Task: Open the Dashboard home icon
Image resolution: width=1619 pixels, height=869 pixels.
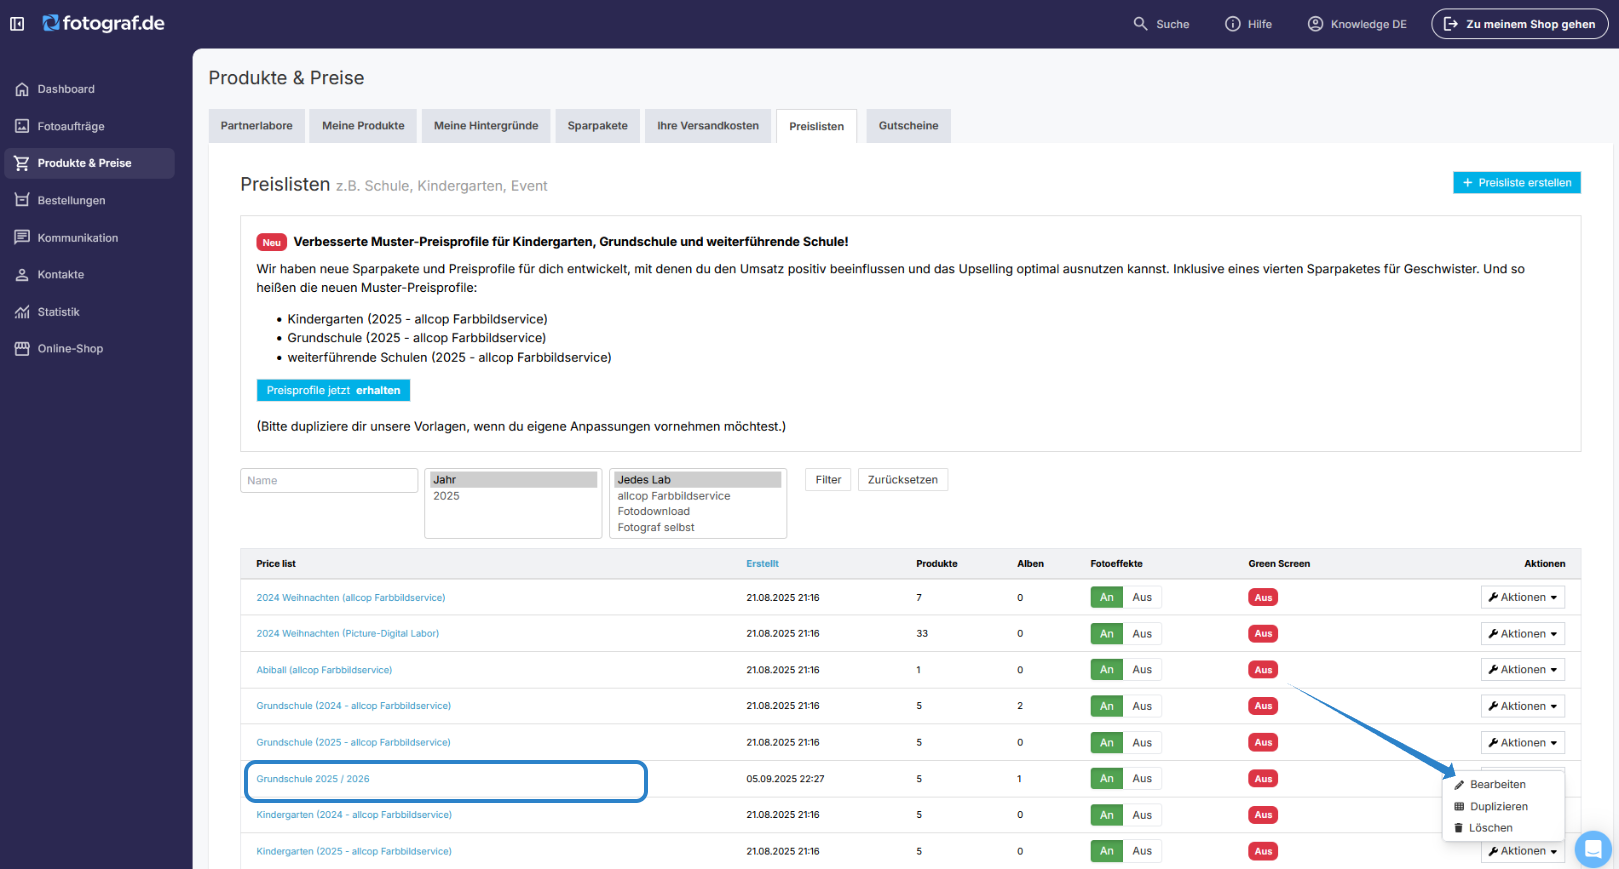Action: point(22,90)
